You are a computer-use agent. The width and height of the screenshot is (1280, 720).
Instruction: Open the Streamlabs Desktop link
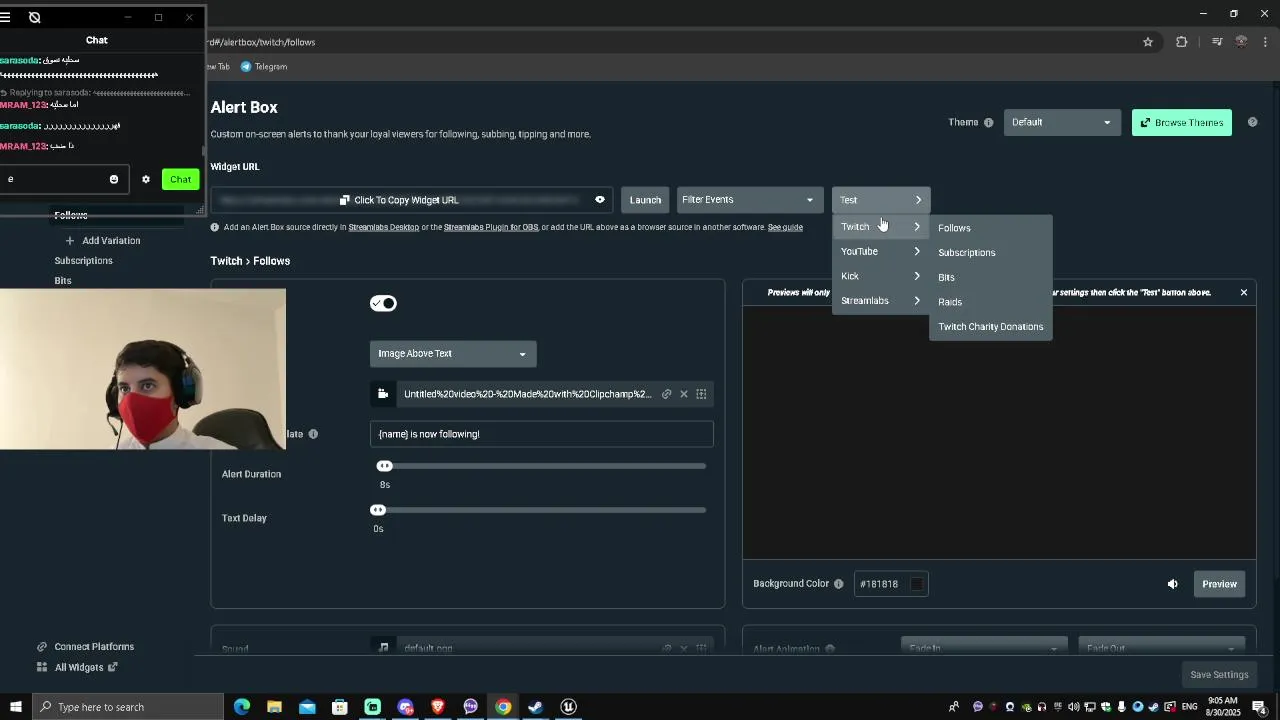click(x=383, y=228)
